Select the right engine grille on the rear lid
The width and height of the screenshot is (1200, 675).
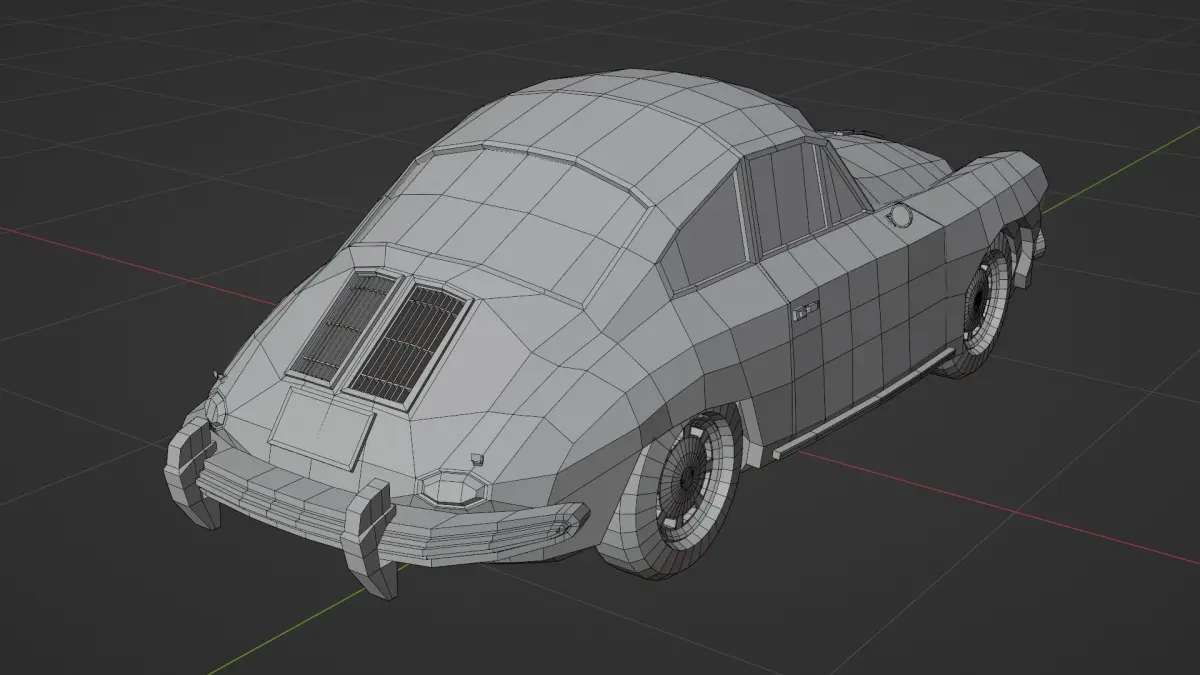tap(409, 345)
